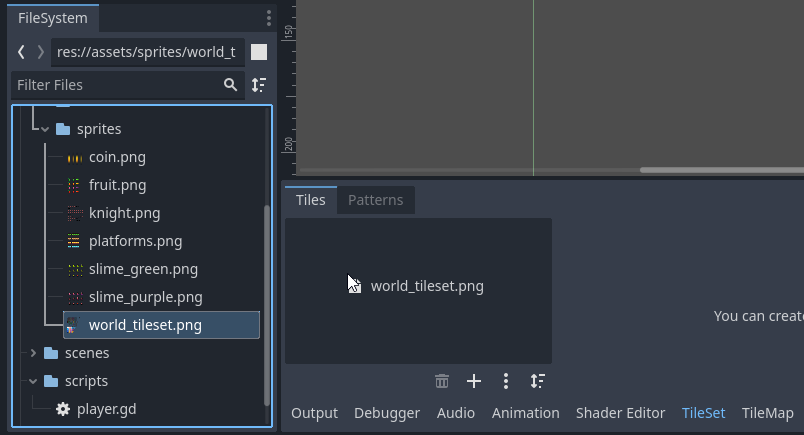Click the Filter Files search field

coord(115,85)
